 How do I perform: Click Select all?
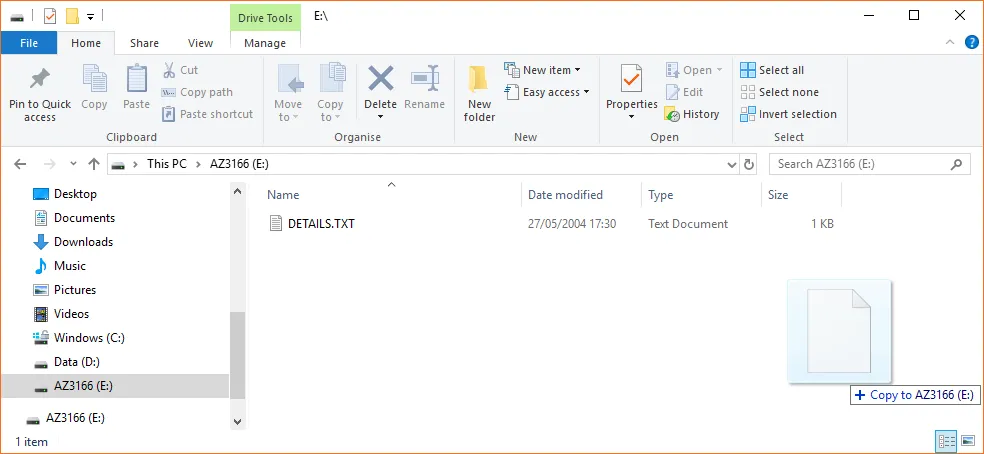tap(772, 70)
